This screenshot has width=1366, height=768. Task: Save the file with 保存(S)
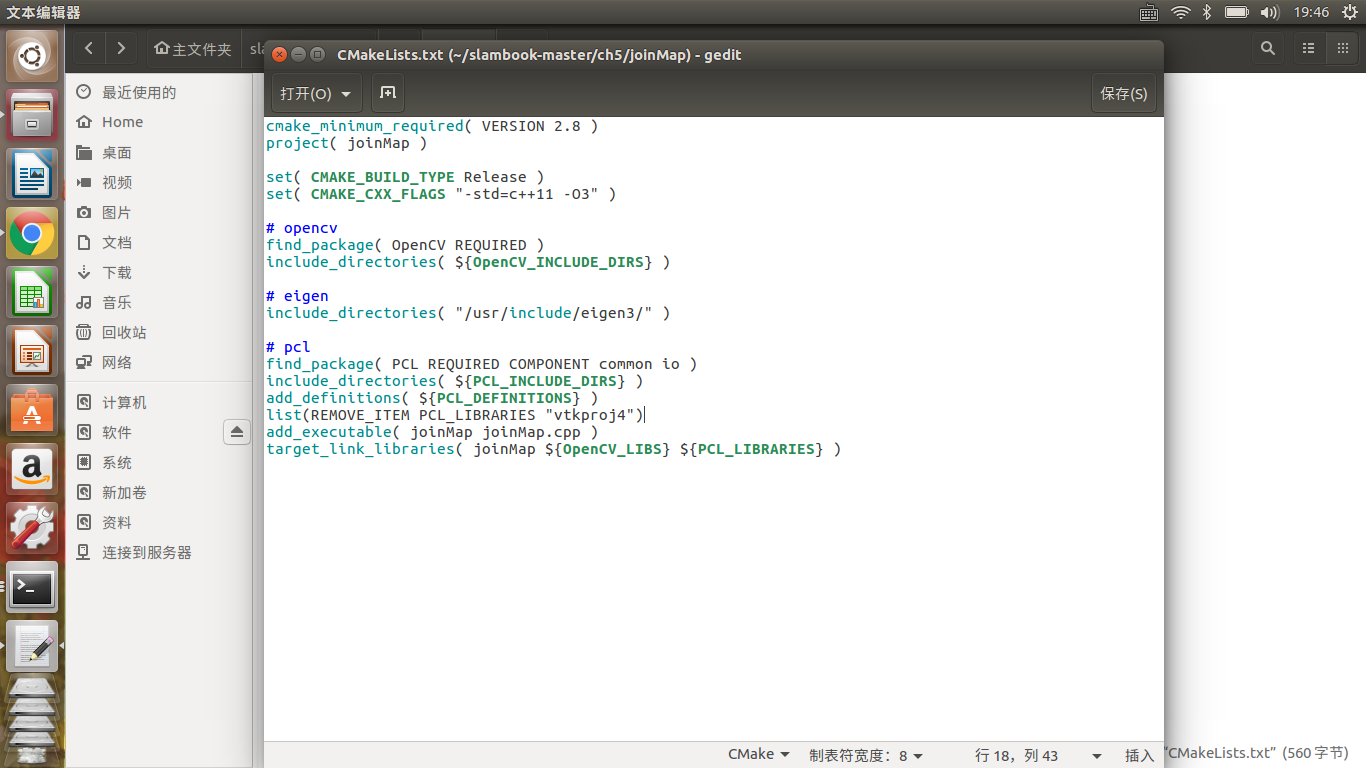coord(1124,93)
